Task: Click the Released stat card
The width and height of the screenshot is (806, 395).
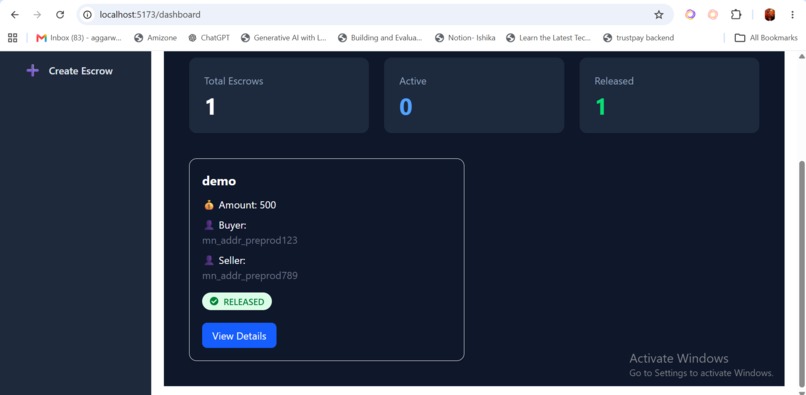Action: pyautogui.click(x=669, y=95)
